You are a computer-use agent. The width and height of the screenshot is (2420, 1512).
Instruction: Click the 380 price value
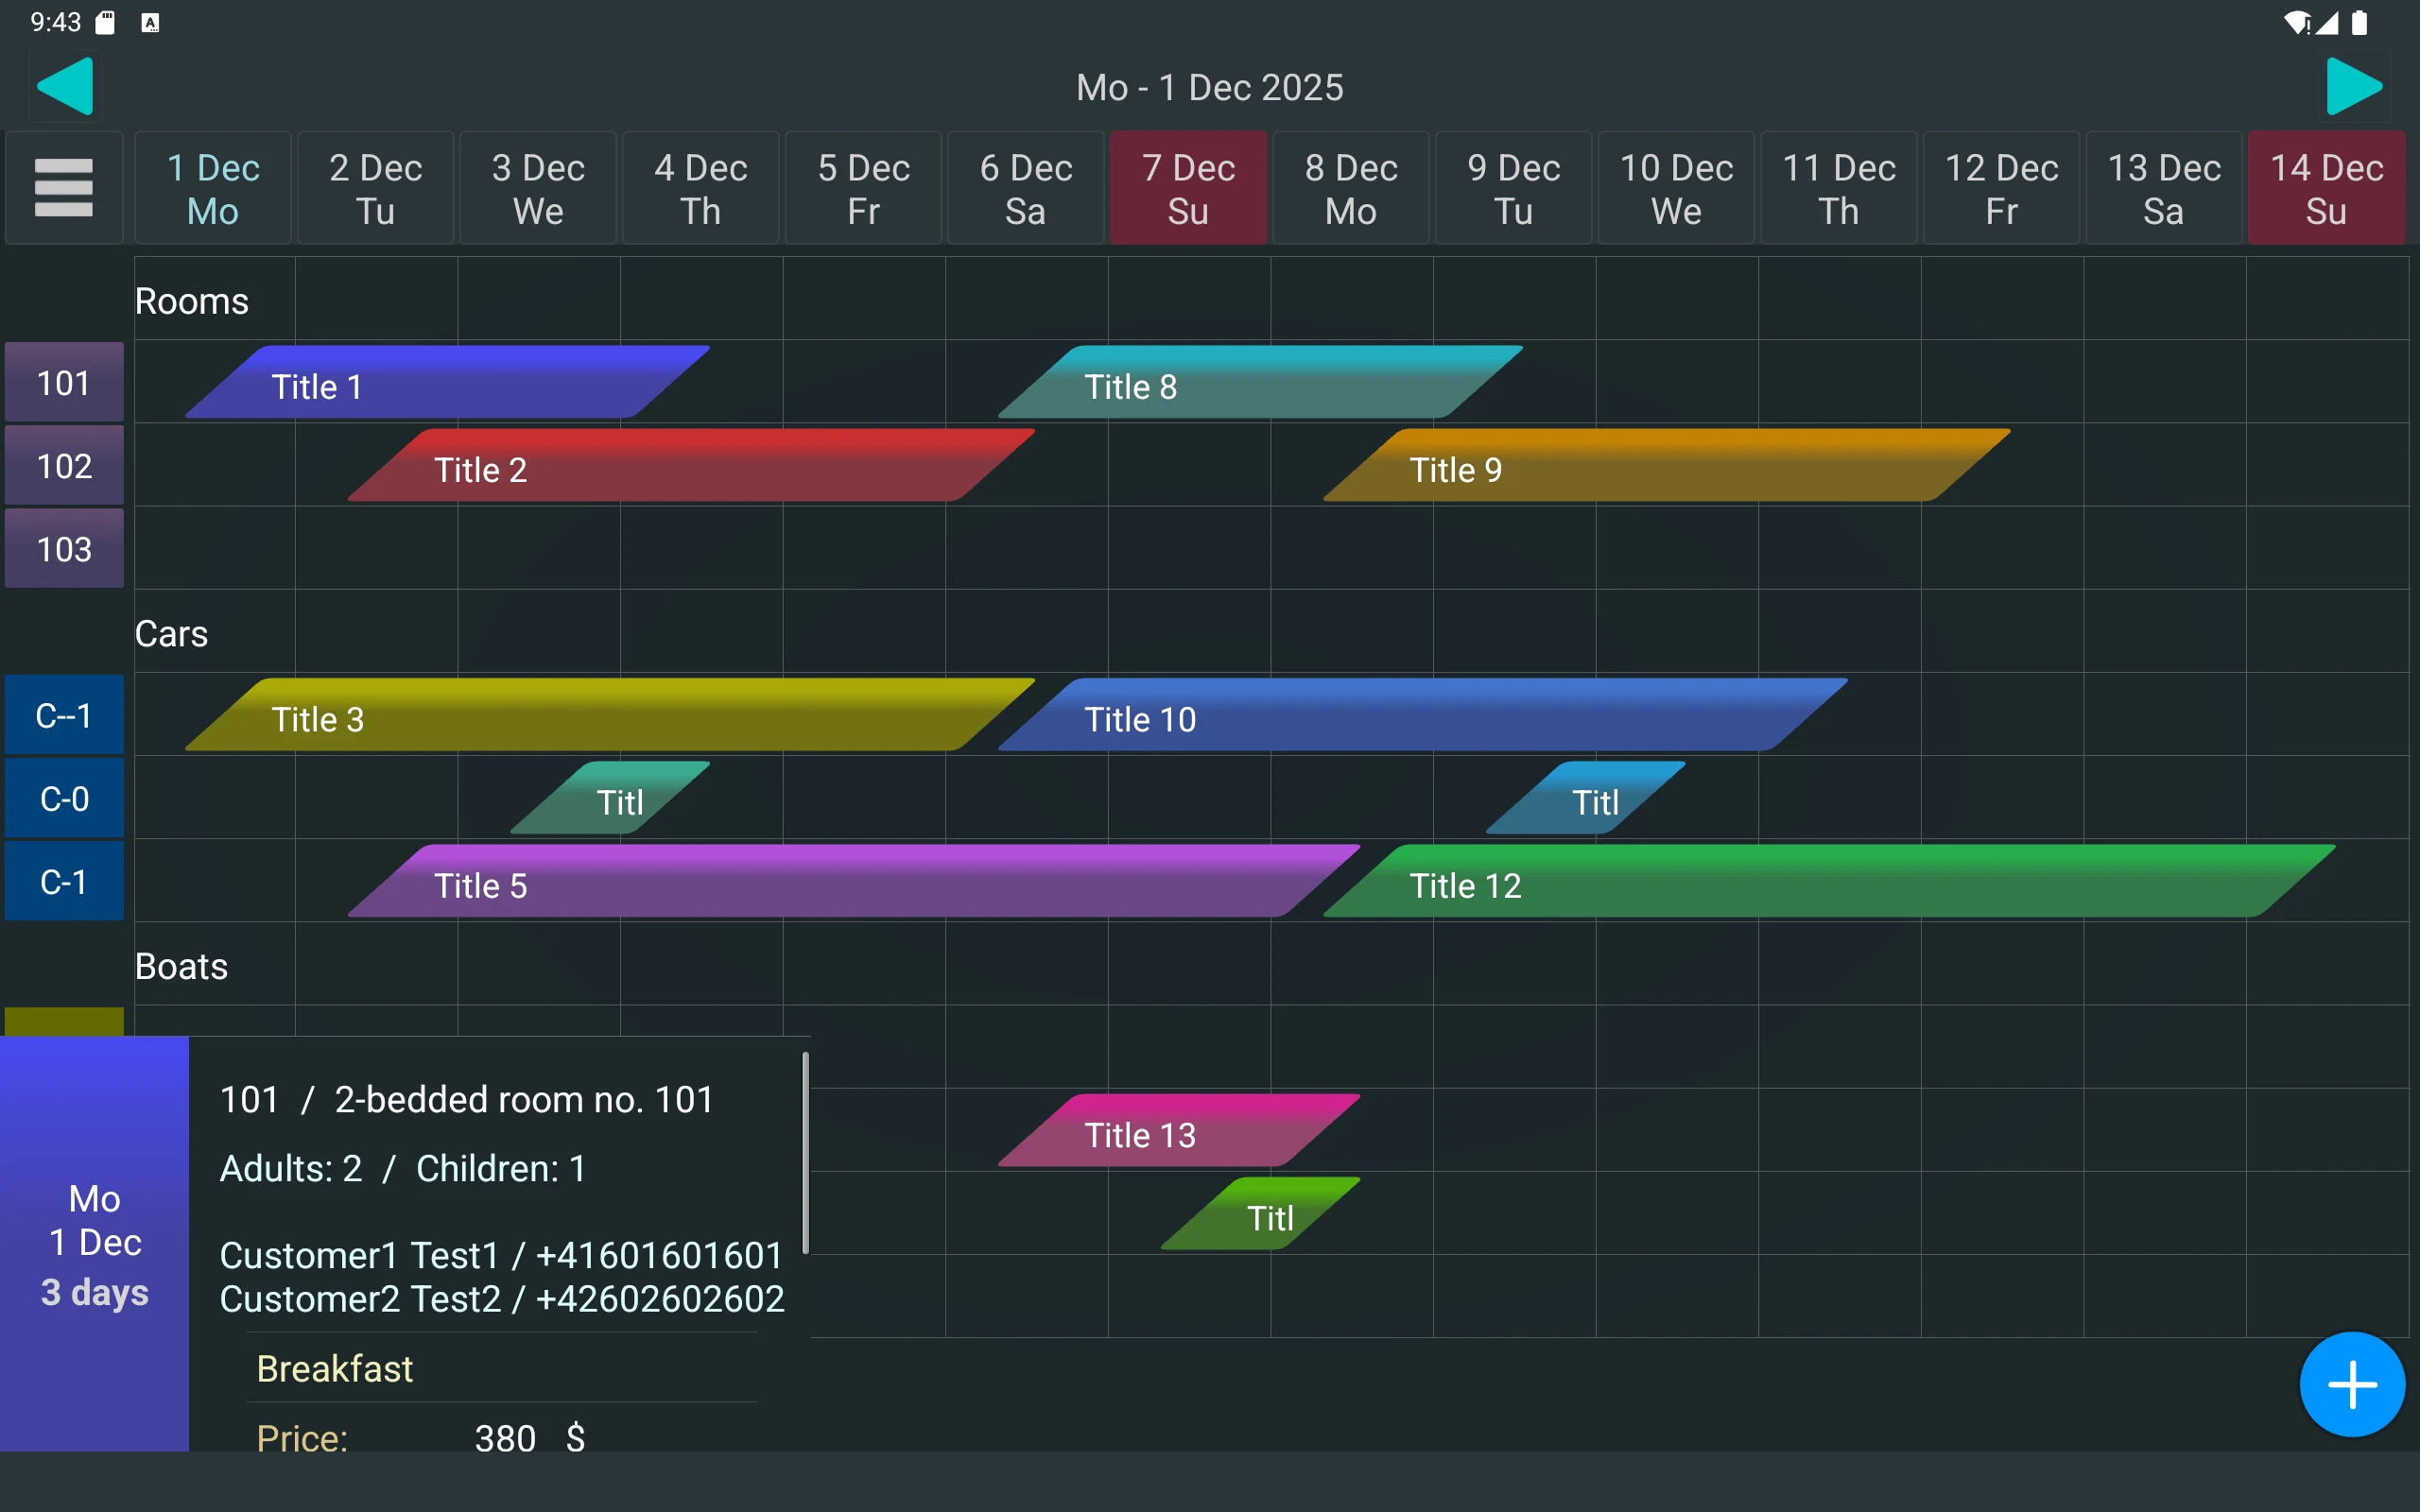point(505,1438)
